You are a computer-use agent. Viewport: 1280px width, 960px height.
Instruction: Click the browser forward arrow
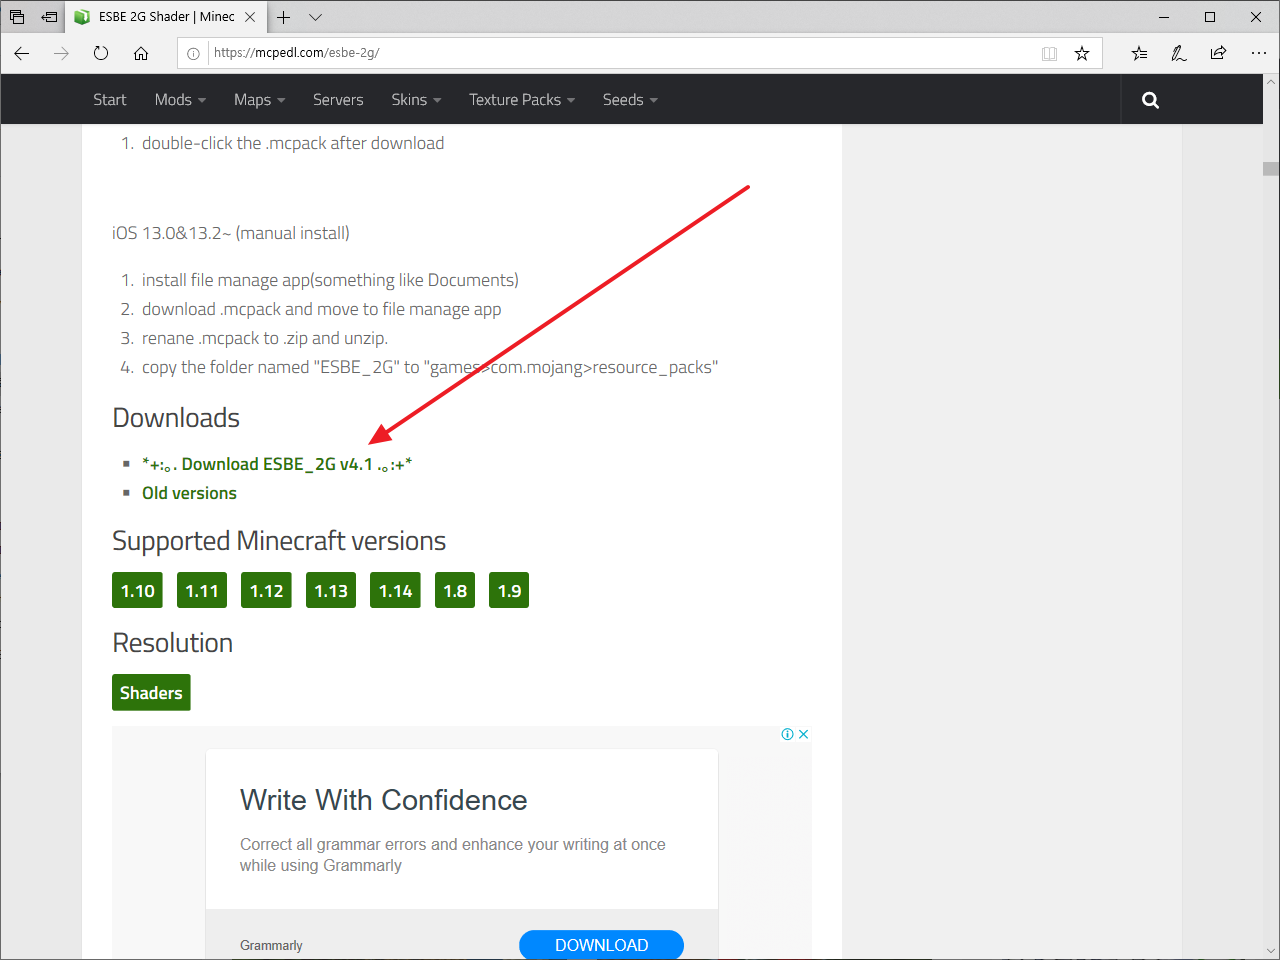(62, 54)
